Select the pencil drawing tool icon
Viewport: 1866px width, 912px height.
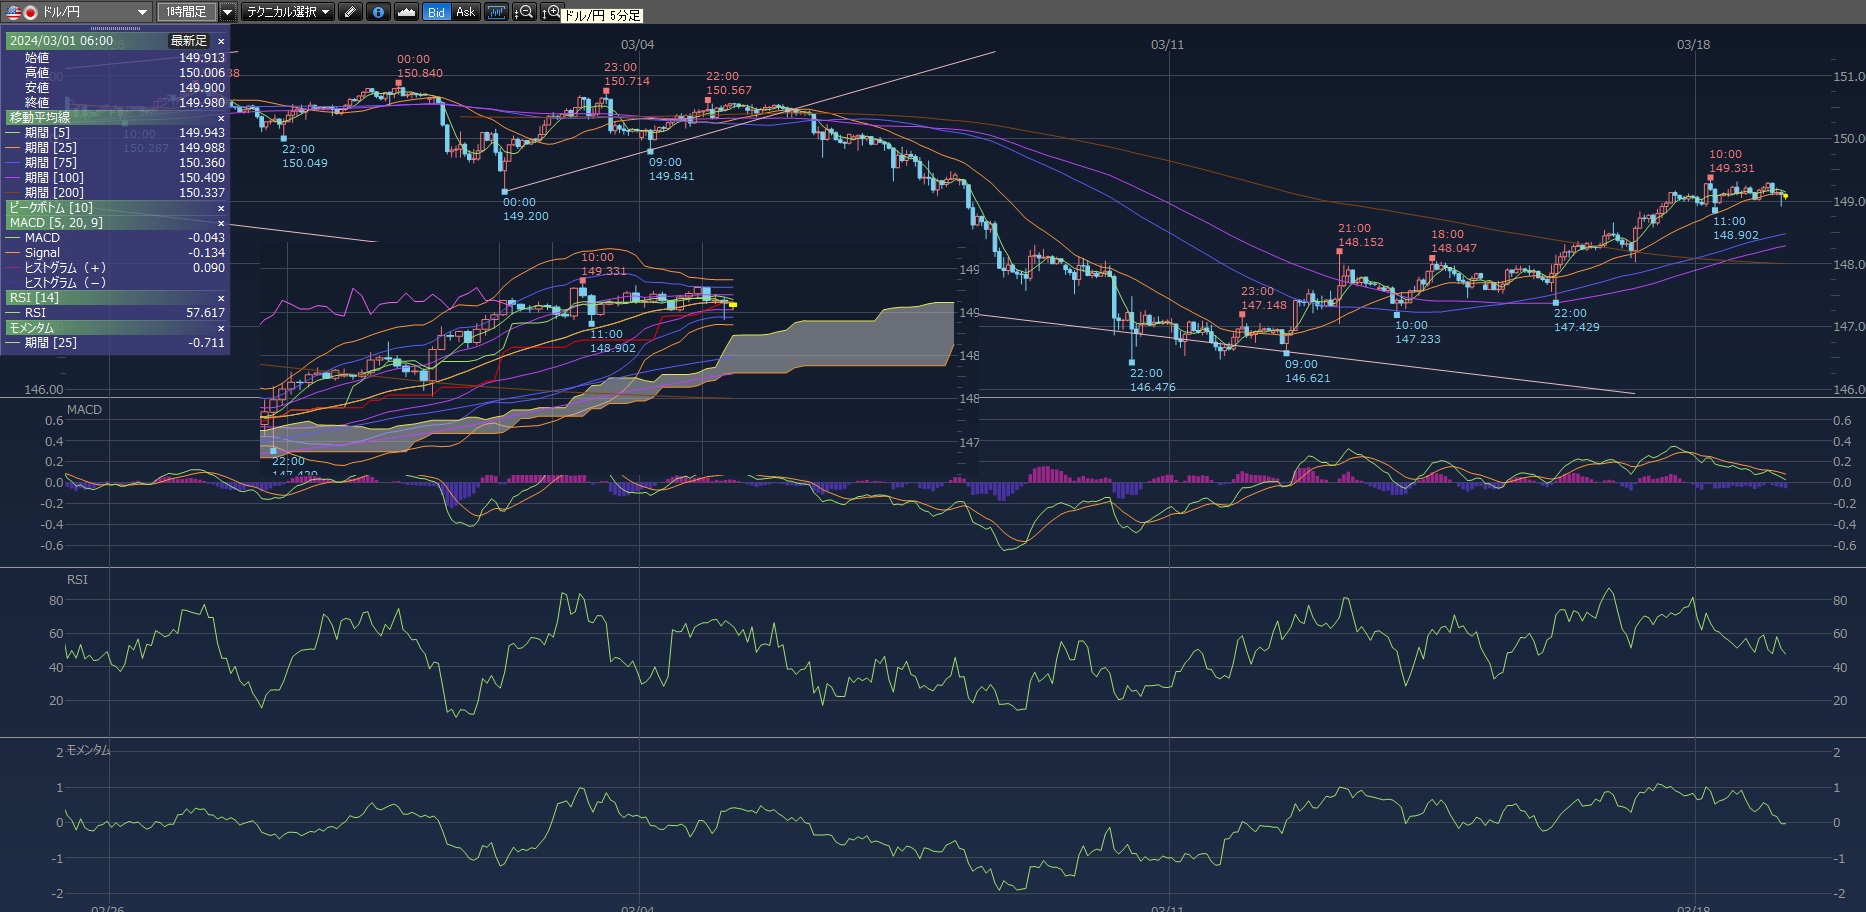349,12
